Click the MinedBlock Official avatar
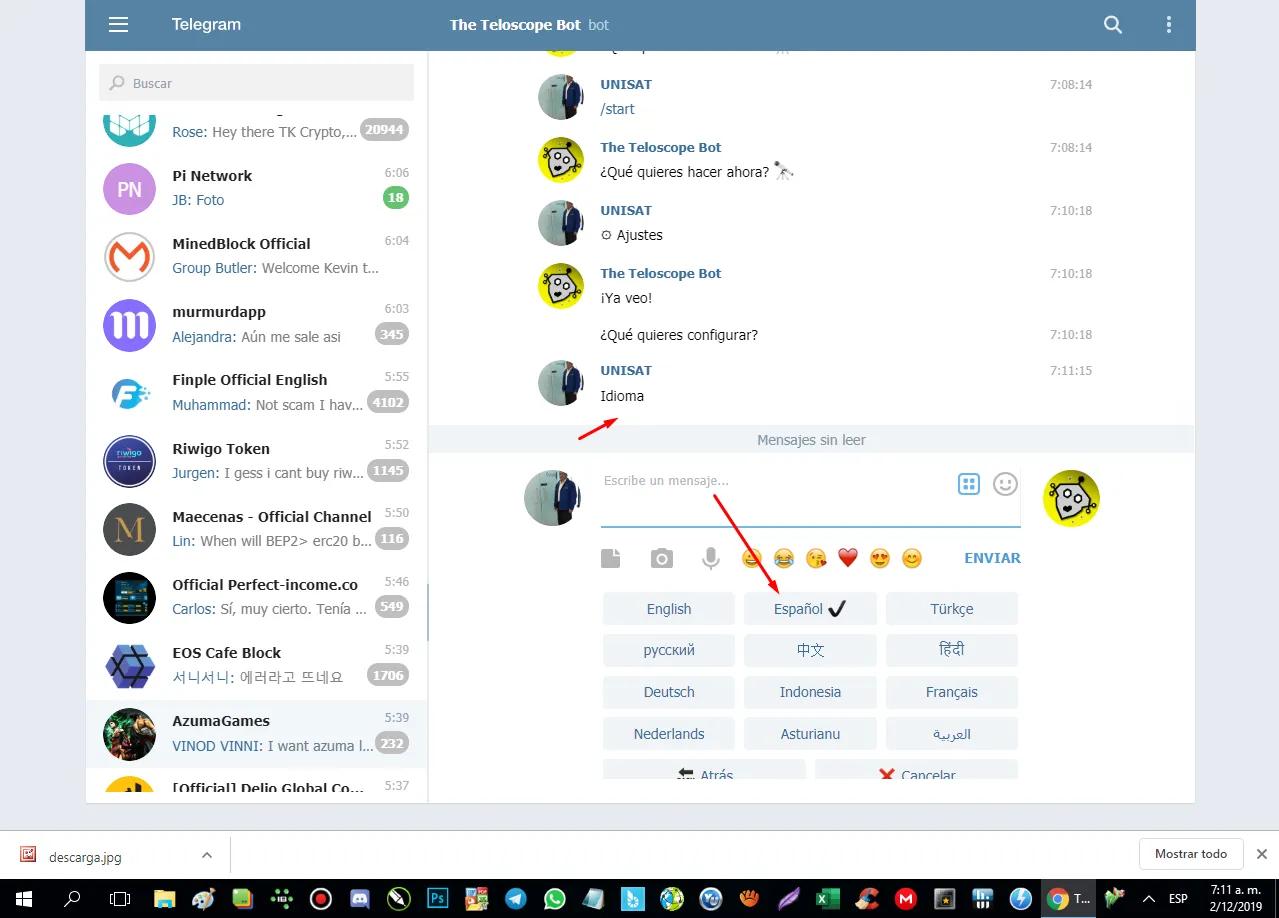 (x=129, y=257)
